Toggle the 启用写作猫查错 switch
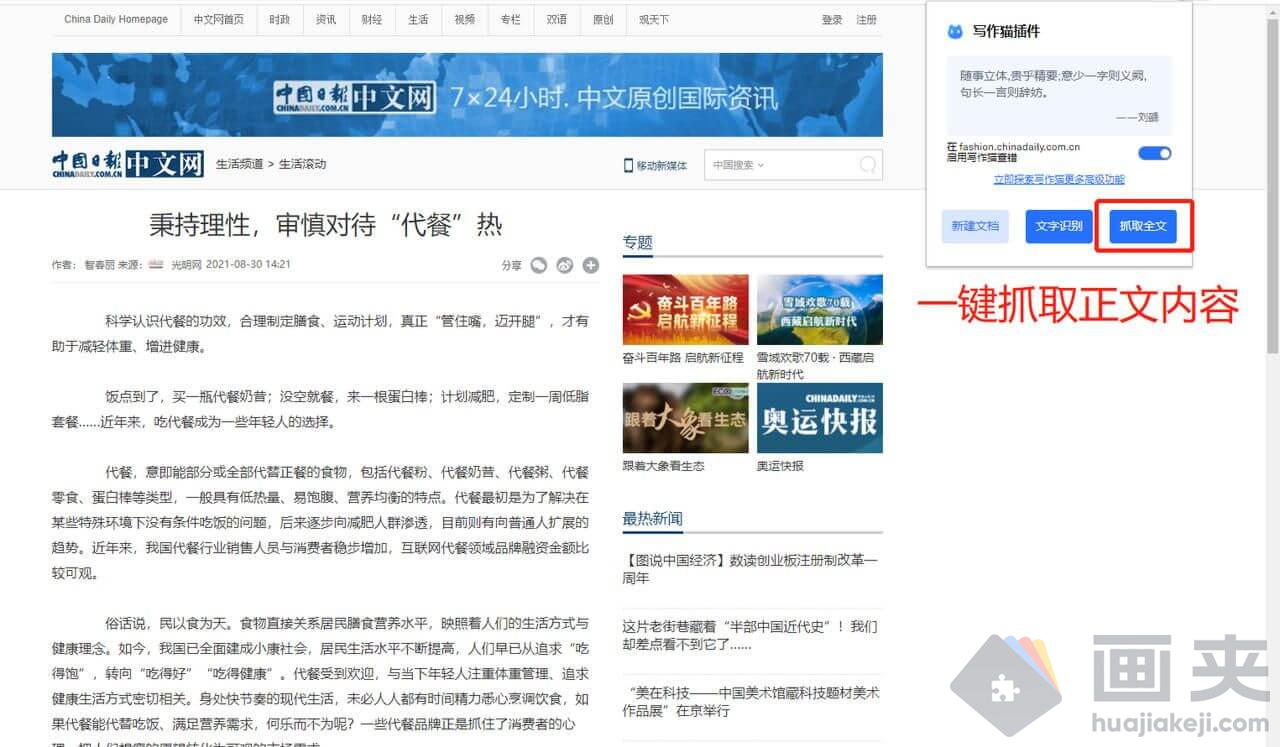Viewport: 1280px width, 747px height. point(1154,153)
